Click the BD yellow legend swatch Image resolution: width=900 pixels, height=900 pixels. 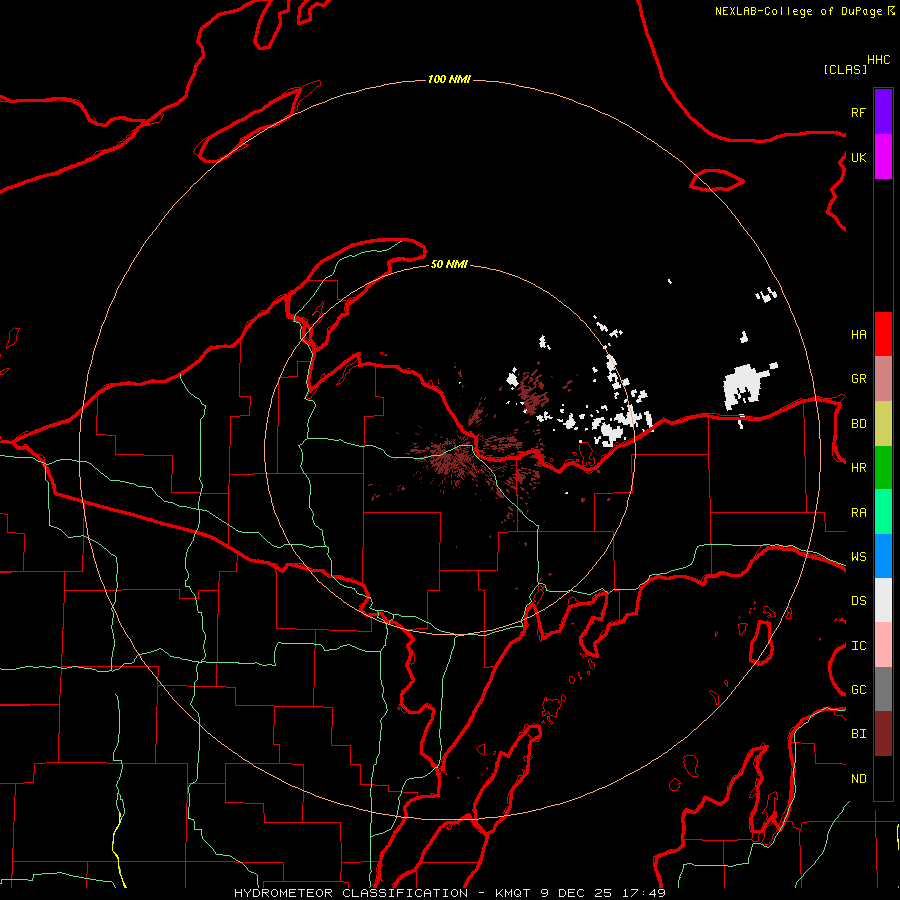pyautogui.click(x=883, y=424)
